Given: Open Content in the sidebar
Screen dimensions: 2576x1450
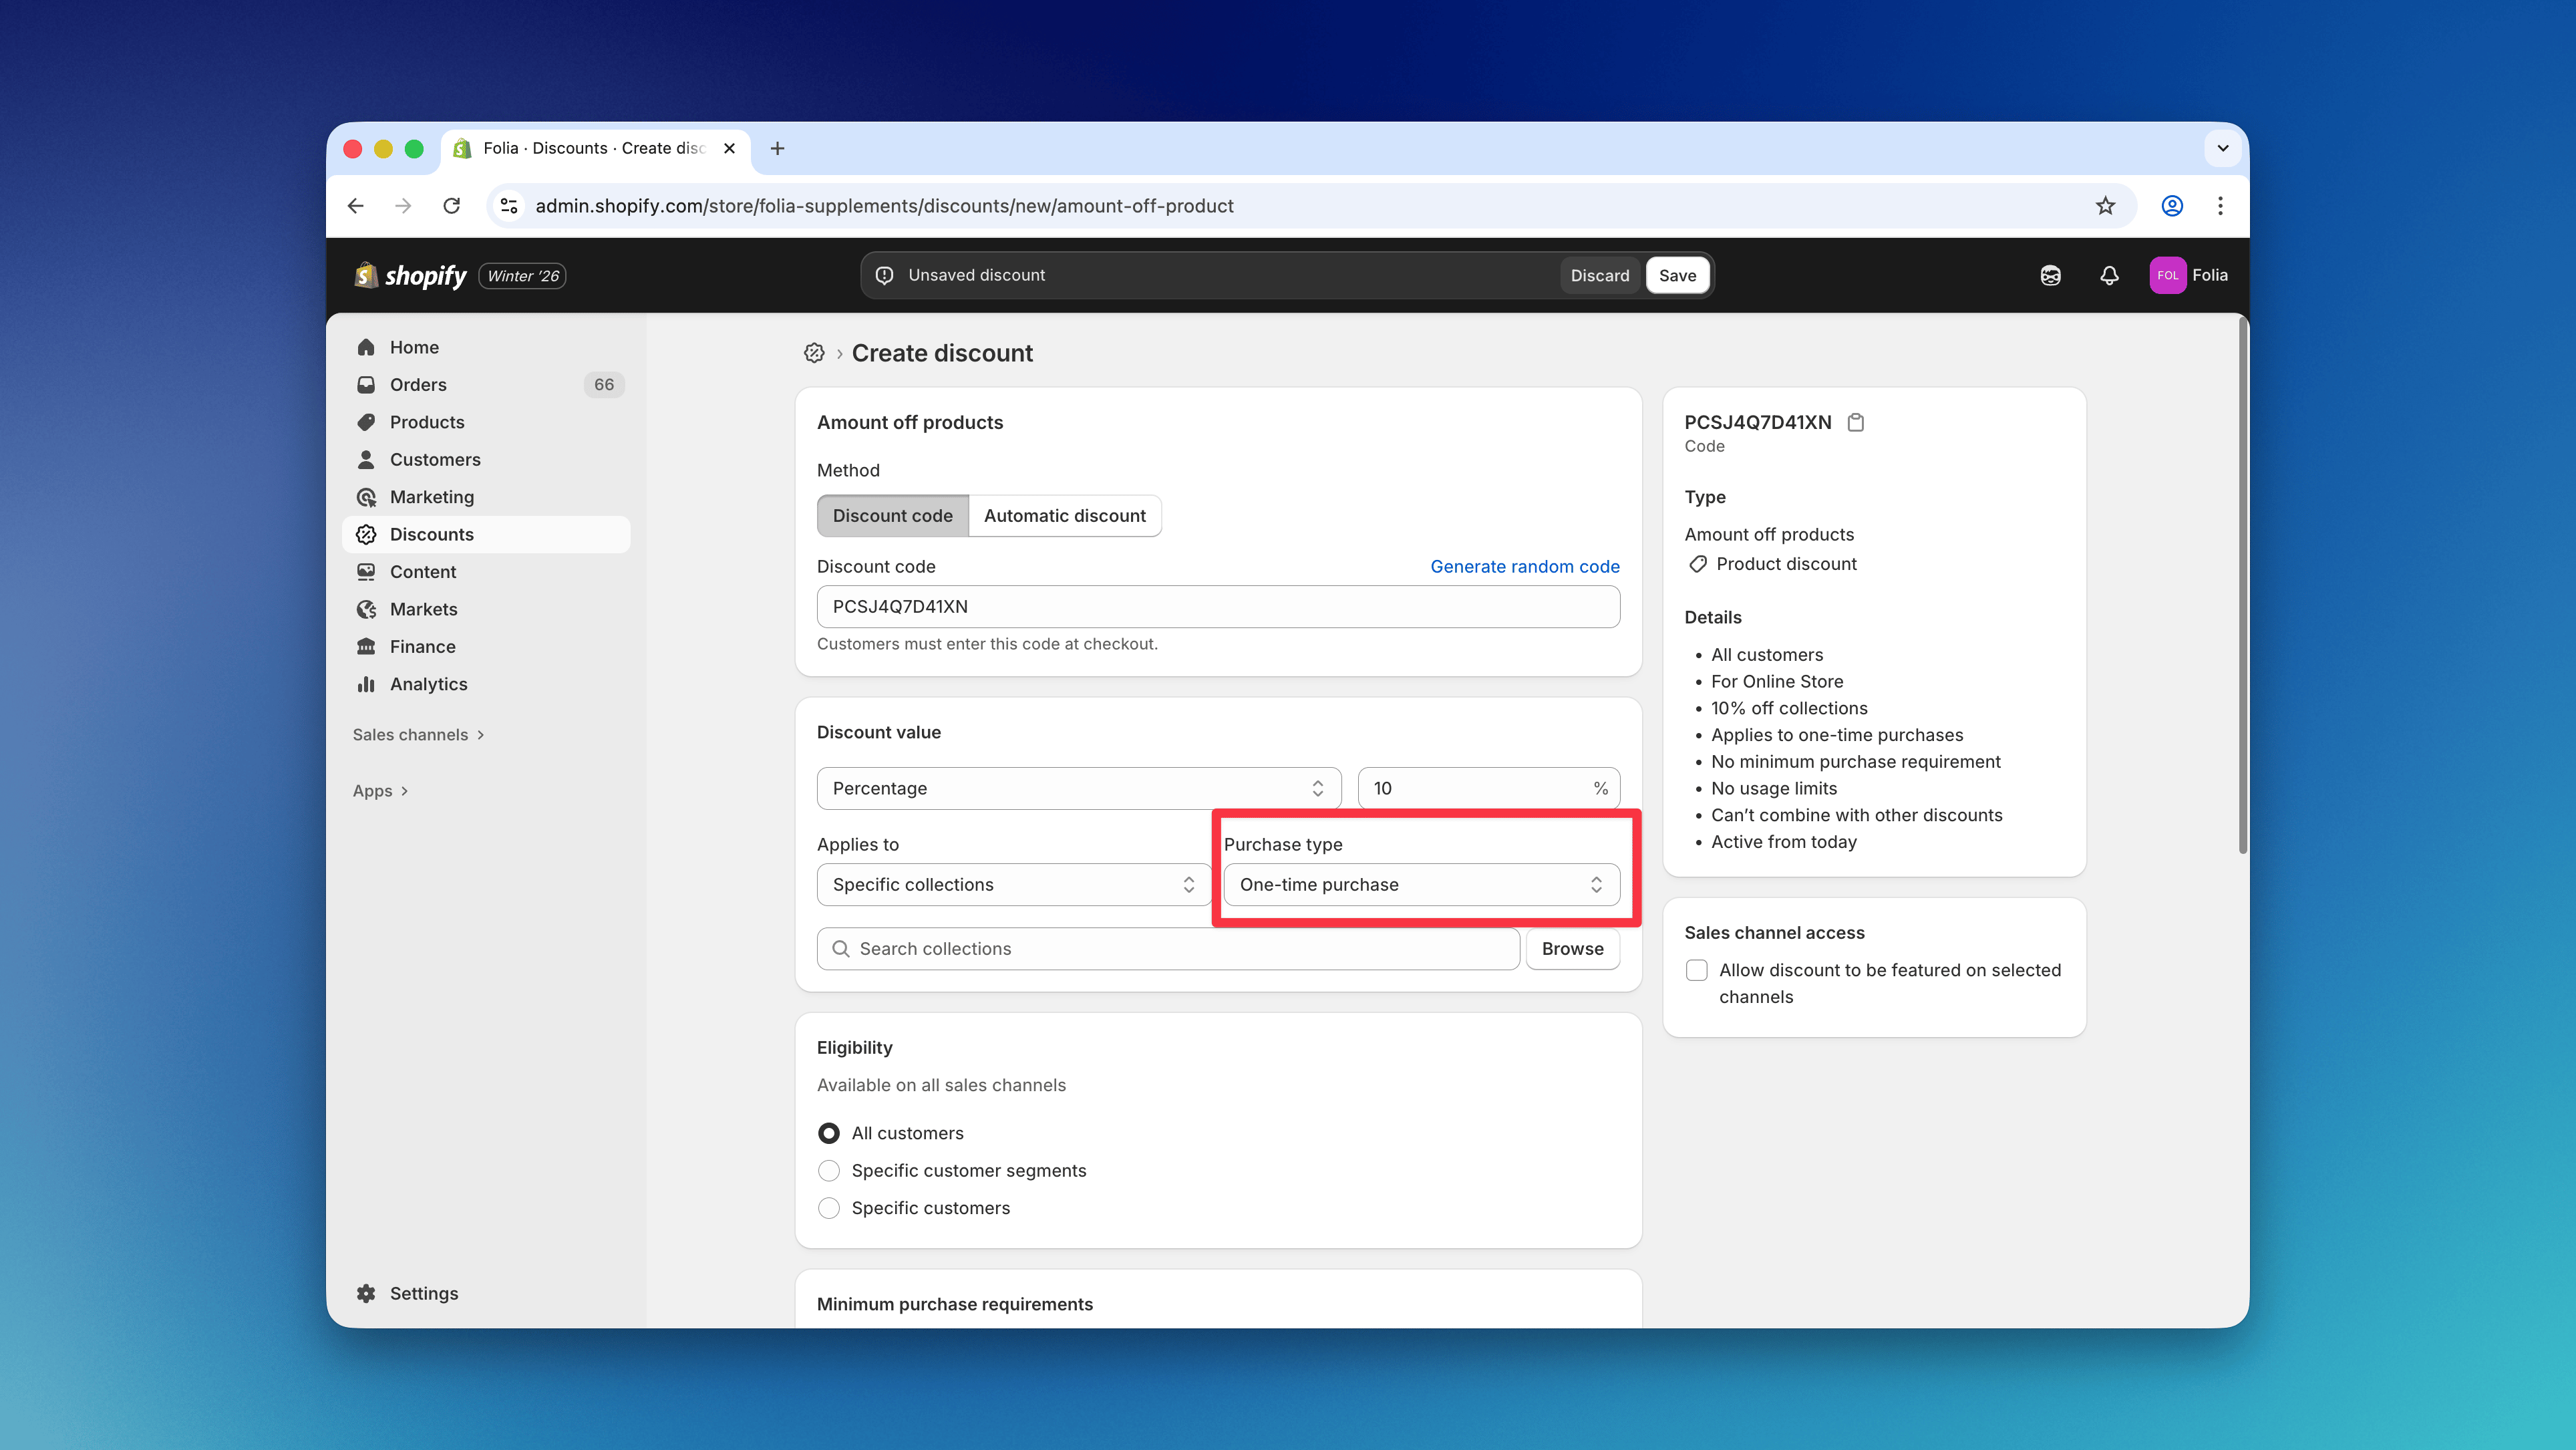Looking at the screenshot, I should 486,572.
